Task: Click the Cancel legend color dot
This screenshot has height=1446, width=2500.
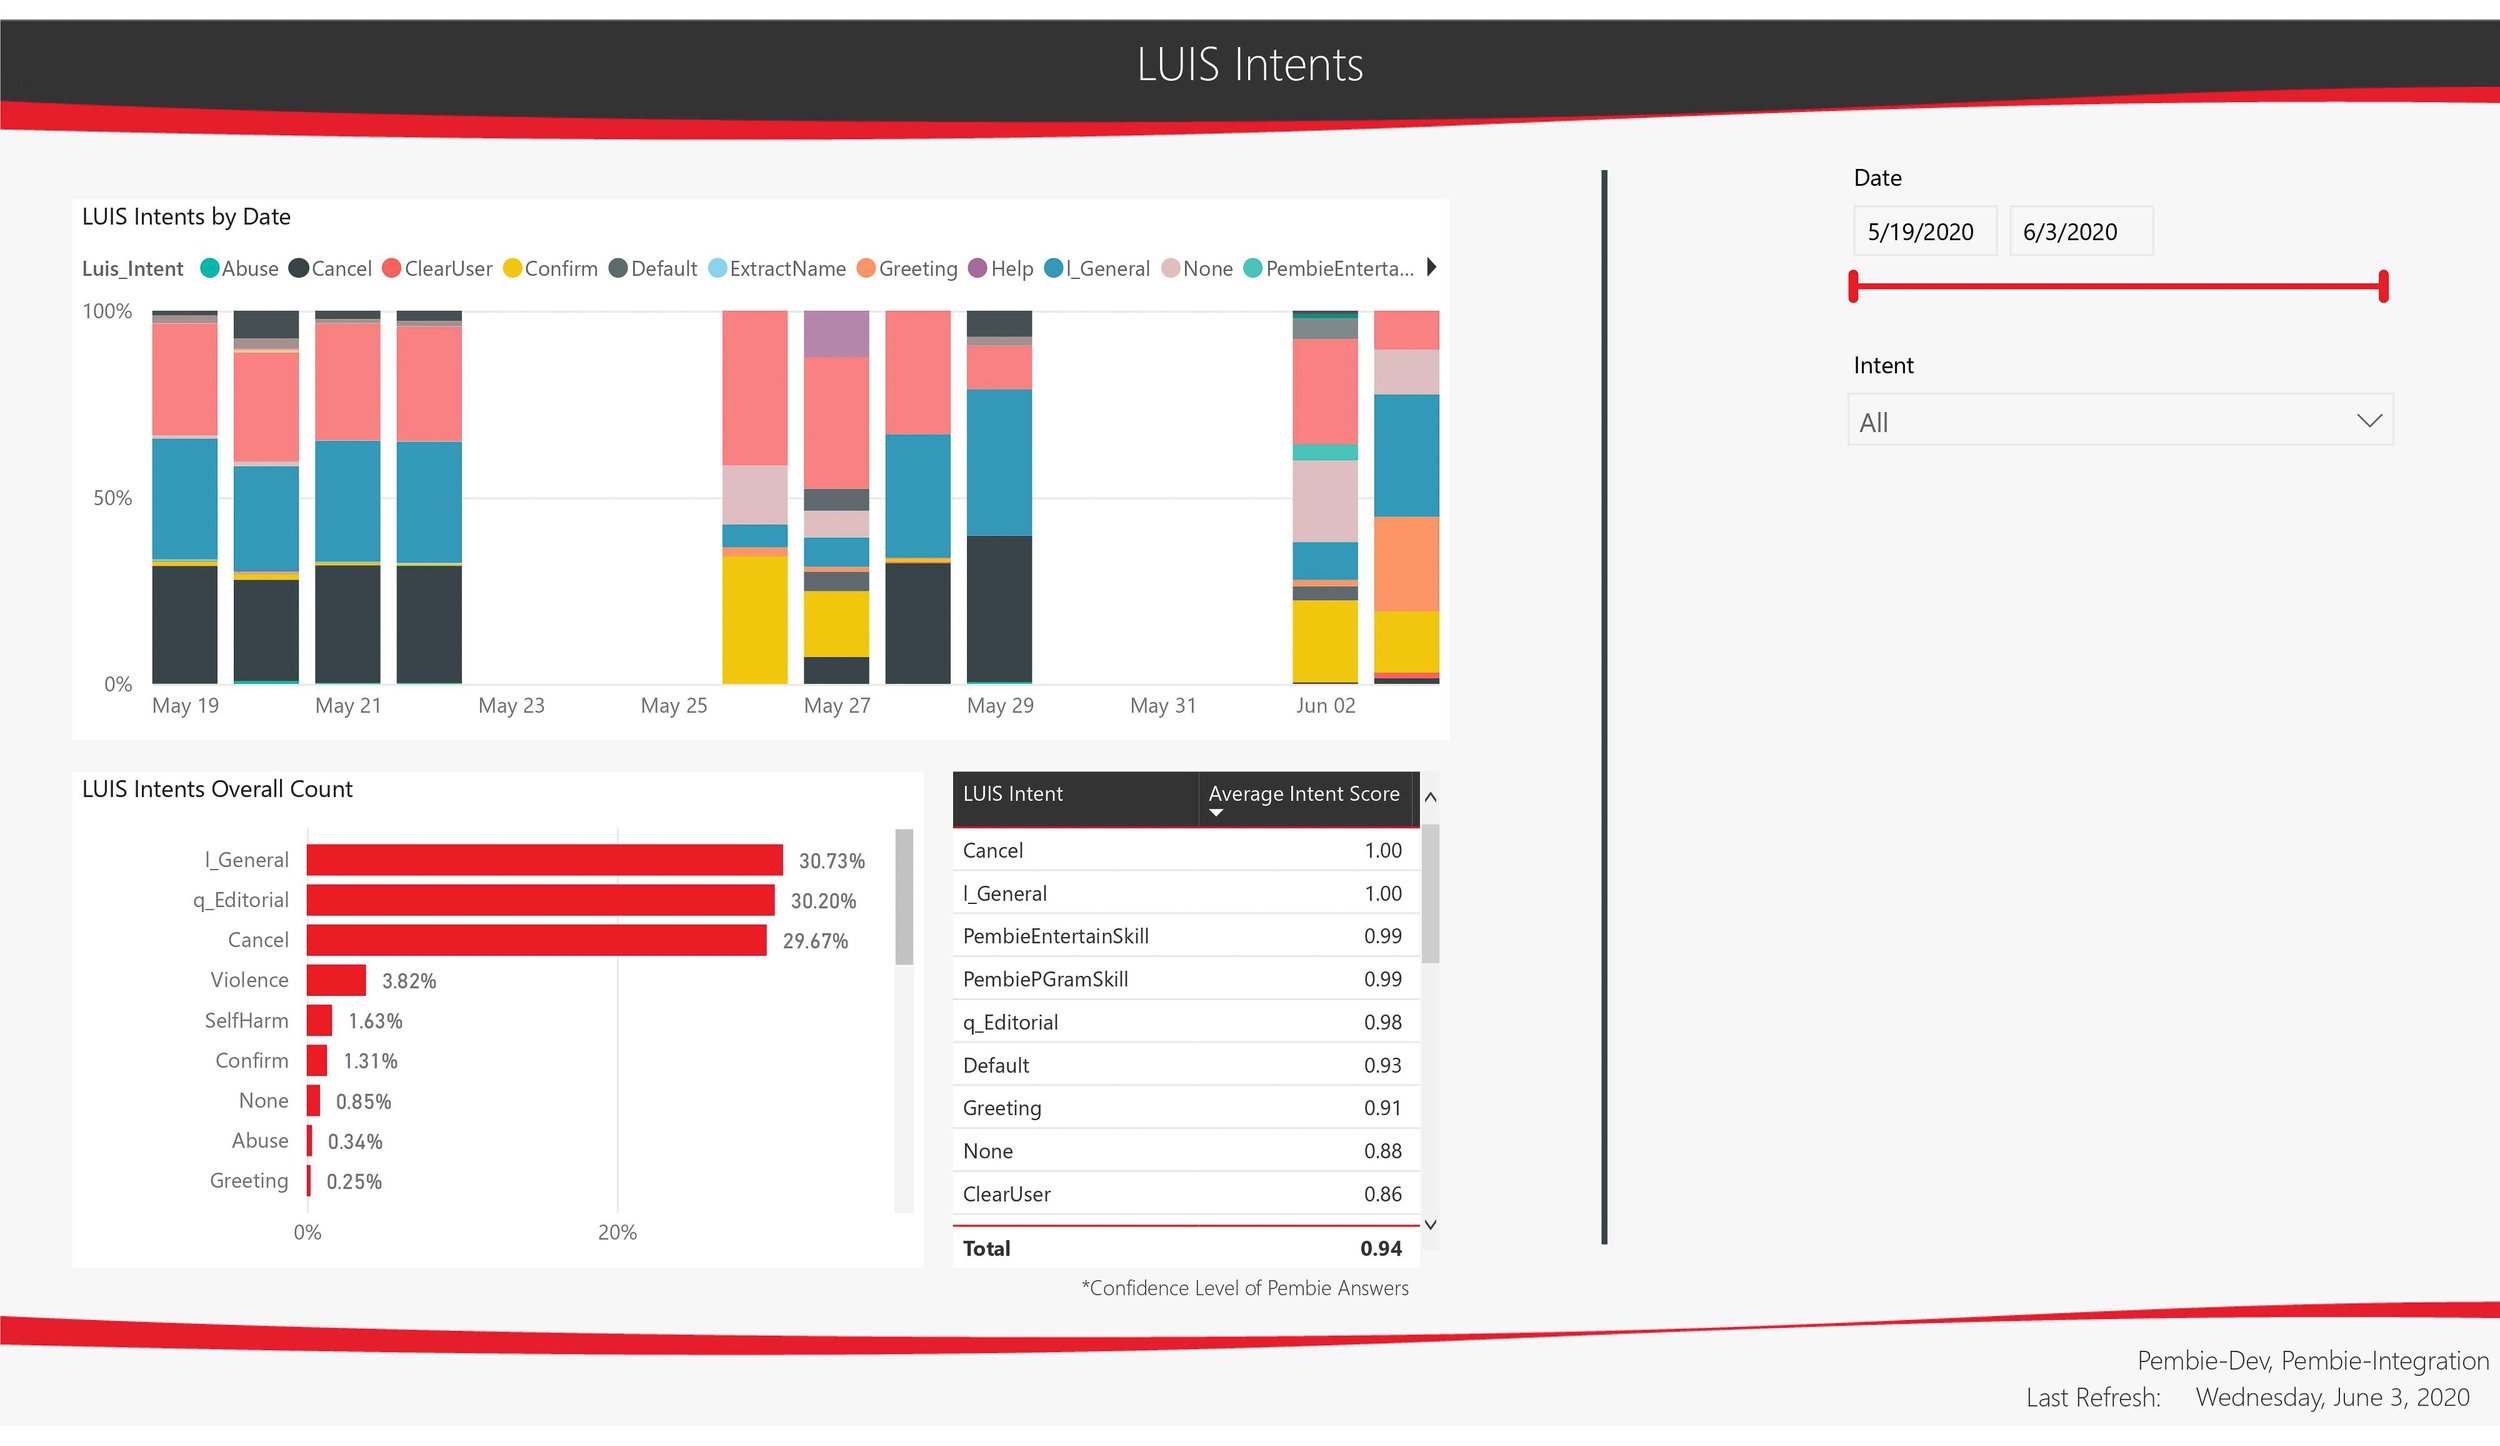Action: [x=298, y=268]
